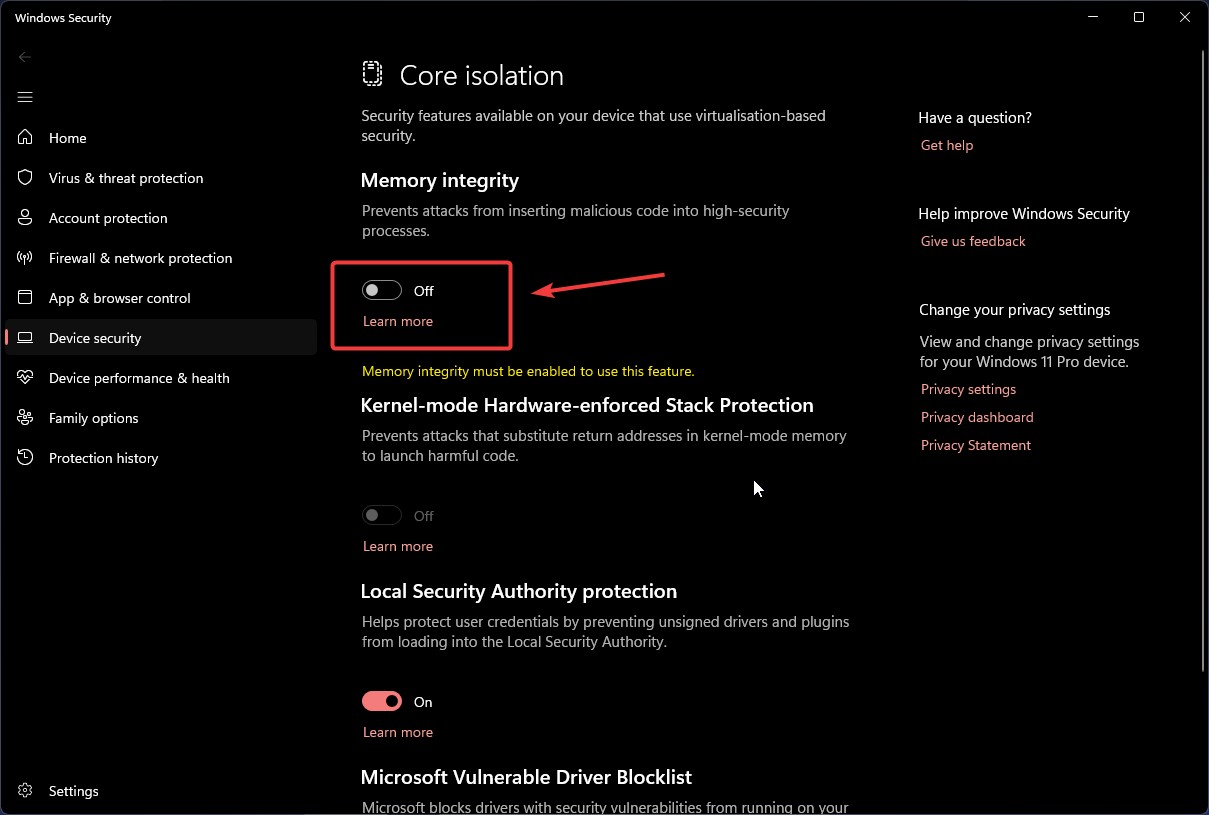Open Firewall & network protection
The width and height of the screenshot is (1209, 815).
coord(140,257)
